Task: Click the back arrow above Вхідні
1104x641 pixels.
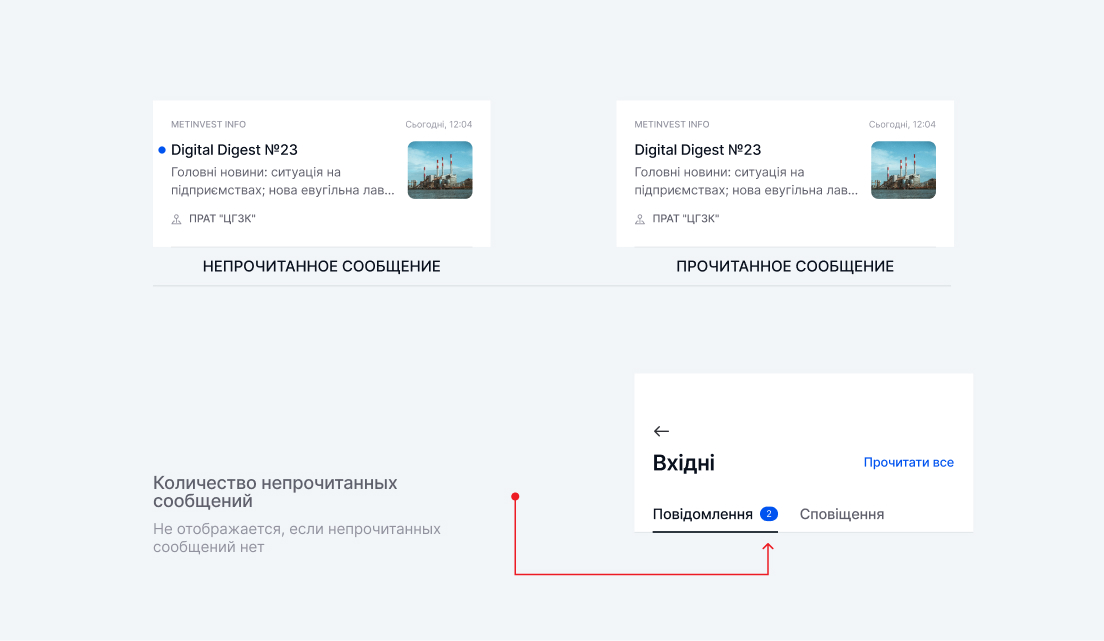Action: click(661, 431)
